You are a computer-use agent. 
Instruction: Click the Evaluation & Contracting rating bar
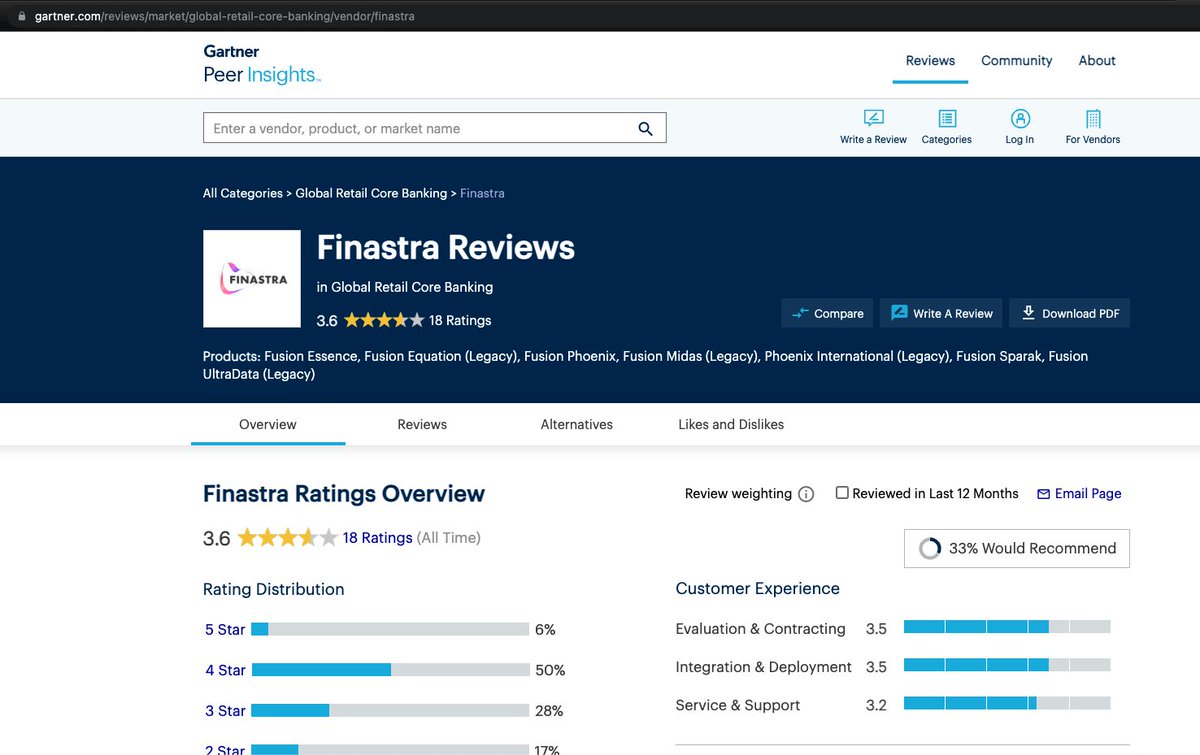1007,627
